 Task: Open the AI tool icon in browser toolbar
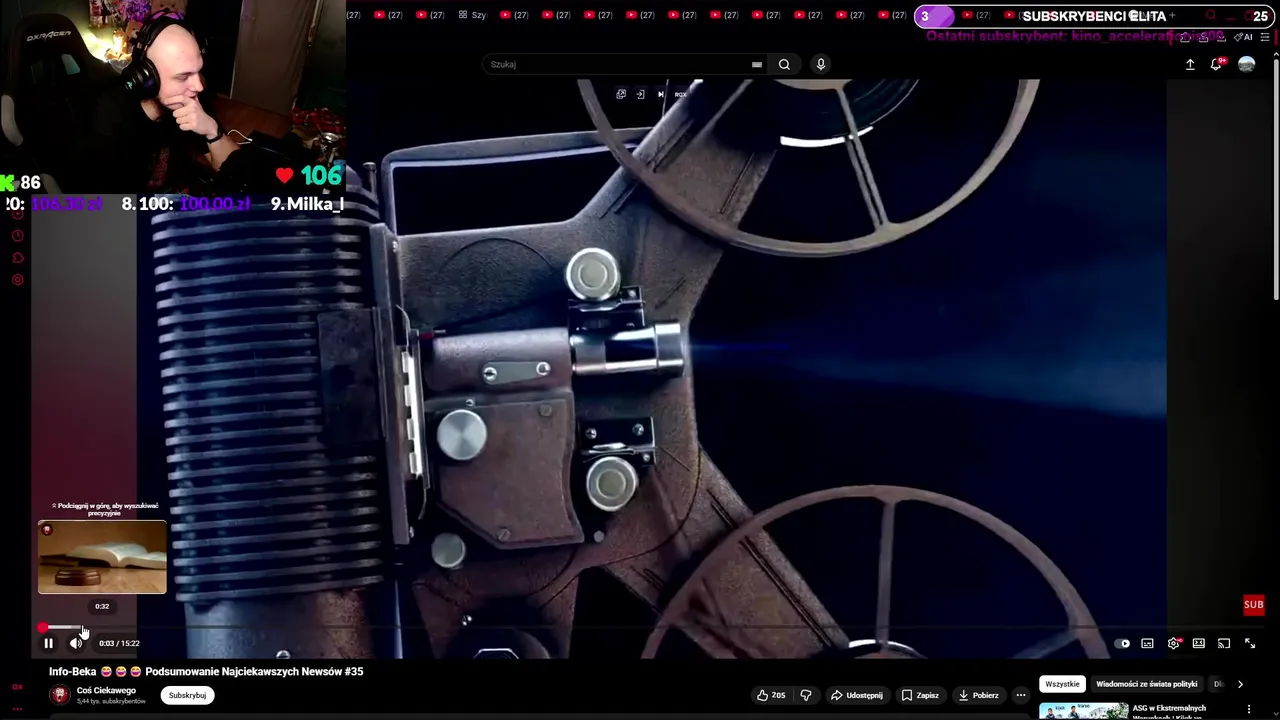[1243, 37]
